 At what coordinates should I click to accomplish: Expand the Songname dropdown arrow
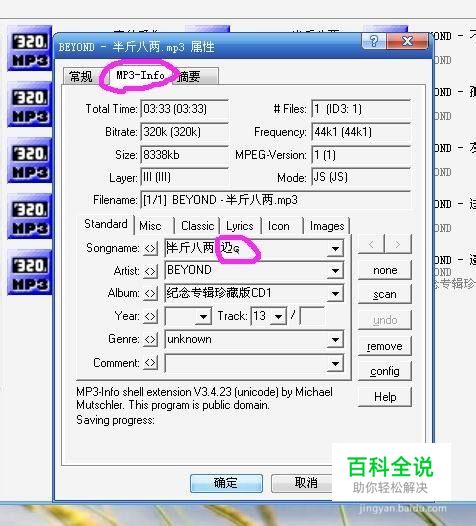tap(335, 249)
